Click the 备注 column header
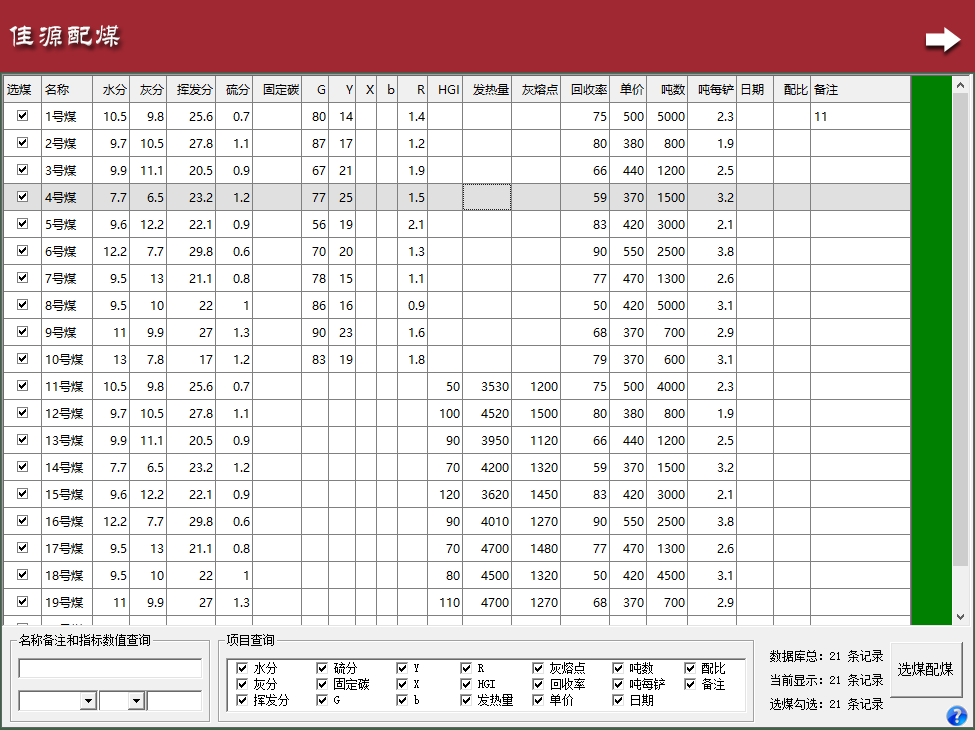 [861, 90]
